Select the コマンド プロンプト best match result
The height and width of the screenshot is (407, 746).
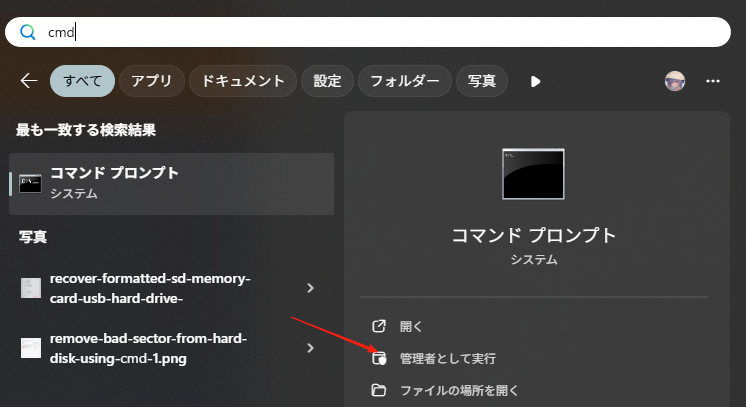tap(171, 184)
